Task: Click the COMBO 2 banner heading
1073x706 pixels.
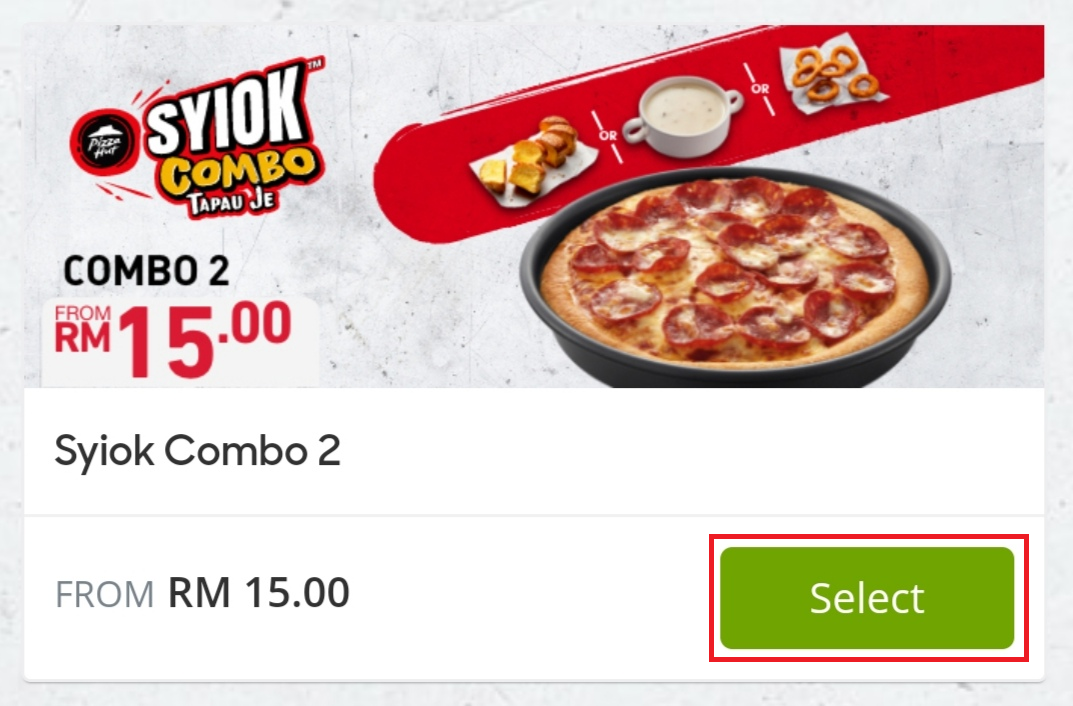Action: click(146, 270)
